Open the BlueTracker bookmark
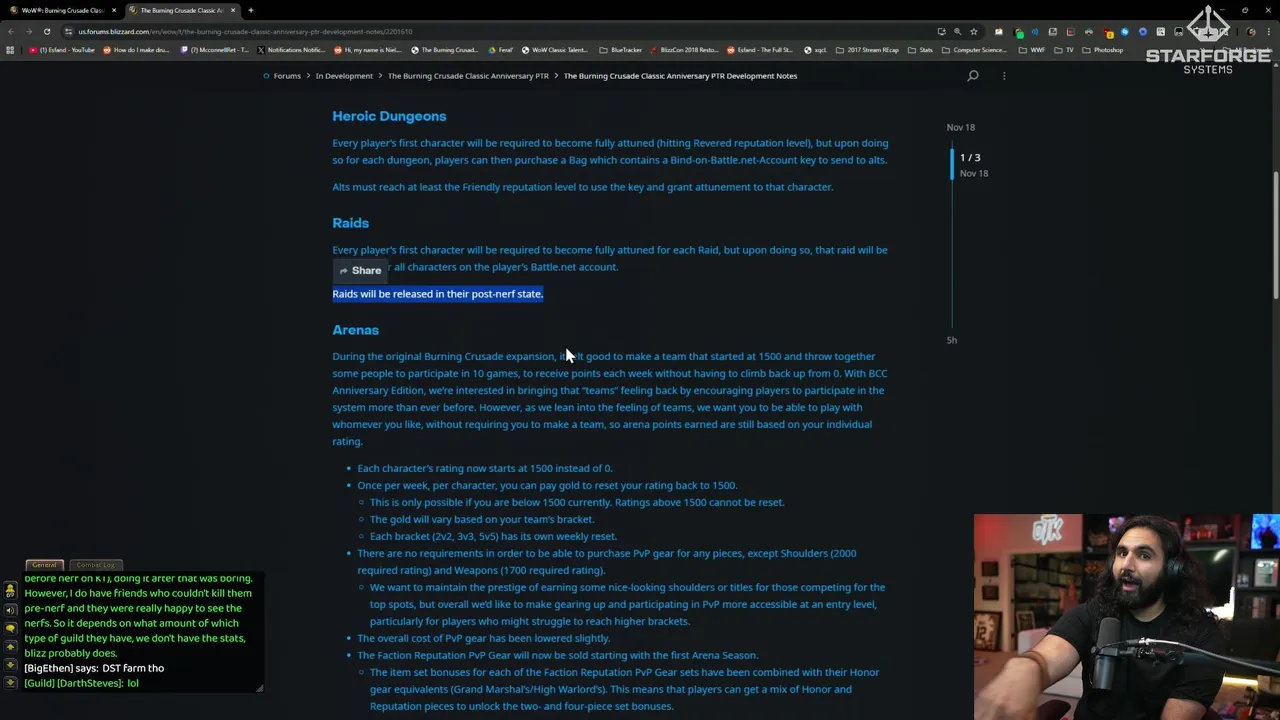Viewport: 1280px width, 720px height. tap(621, 50)
